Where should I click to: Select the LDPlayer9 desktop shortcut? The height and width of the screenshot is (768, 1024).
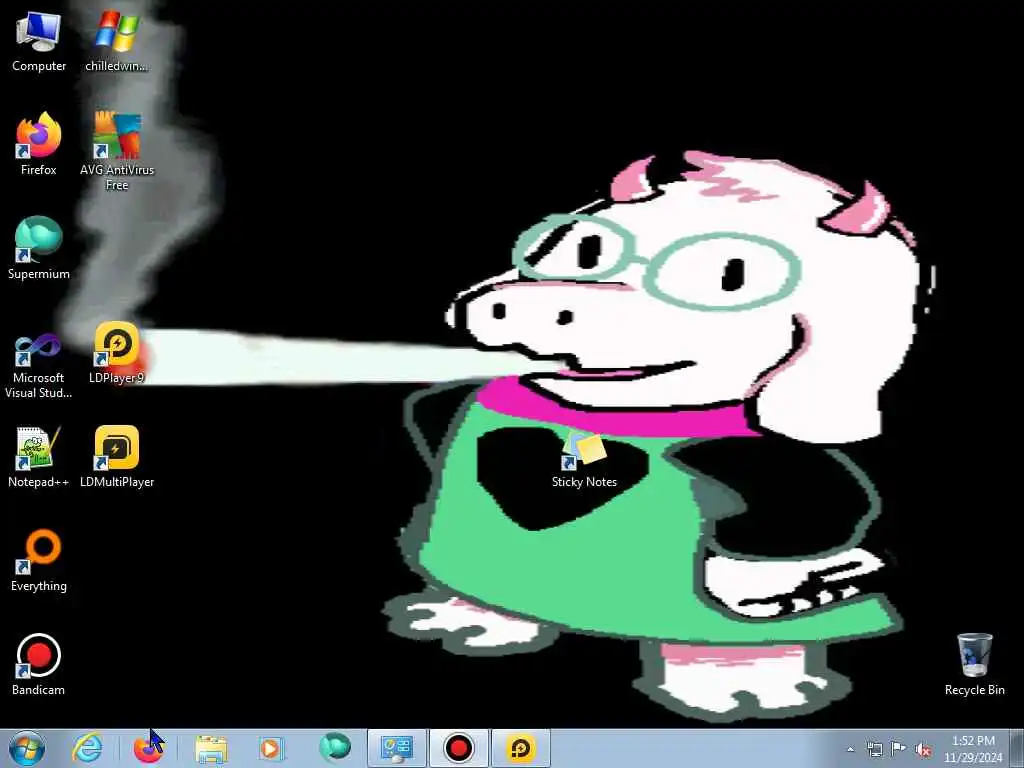click(117, 353)
